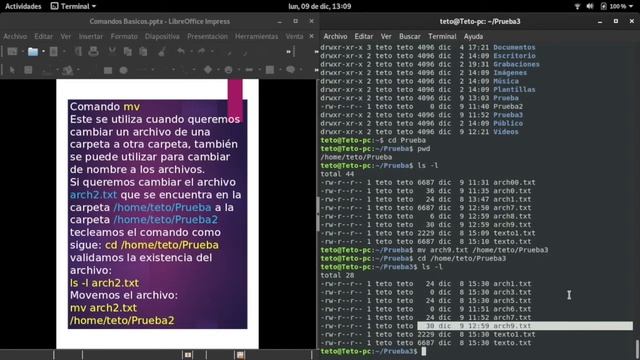Click the Wi-Fi network icon in top panel
The height and width of the screenshot is (360, 640).
[x=577, y=6]
